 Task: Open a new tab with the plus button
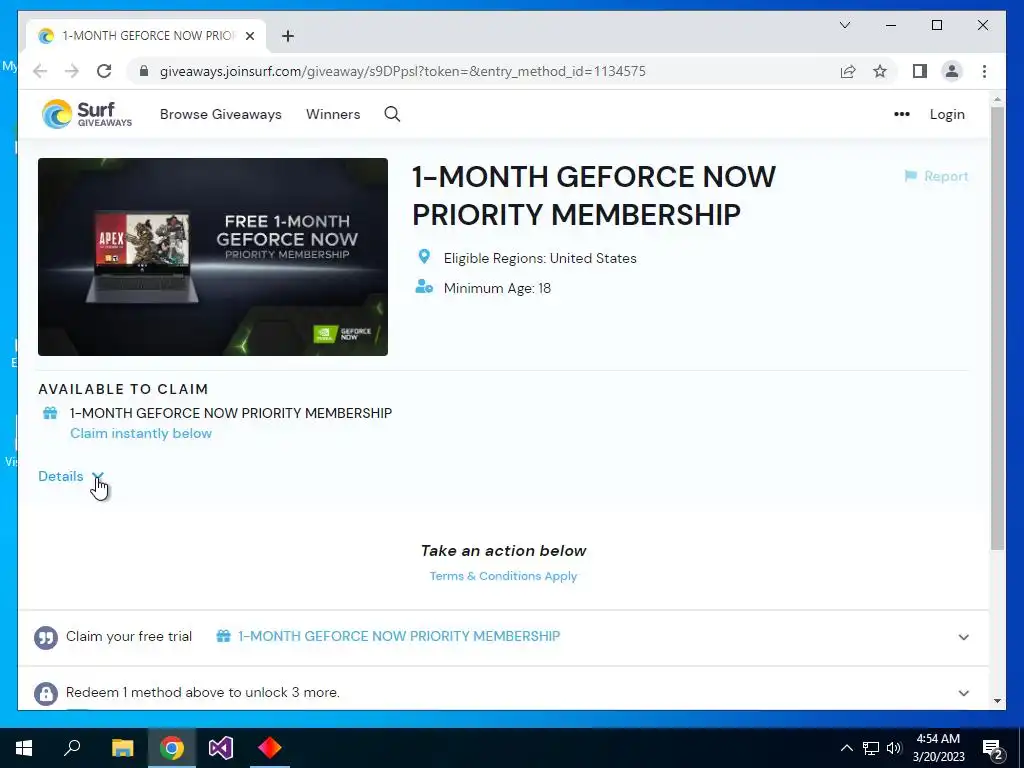(x=287, y=36)
